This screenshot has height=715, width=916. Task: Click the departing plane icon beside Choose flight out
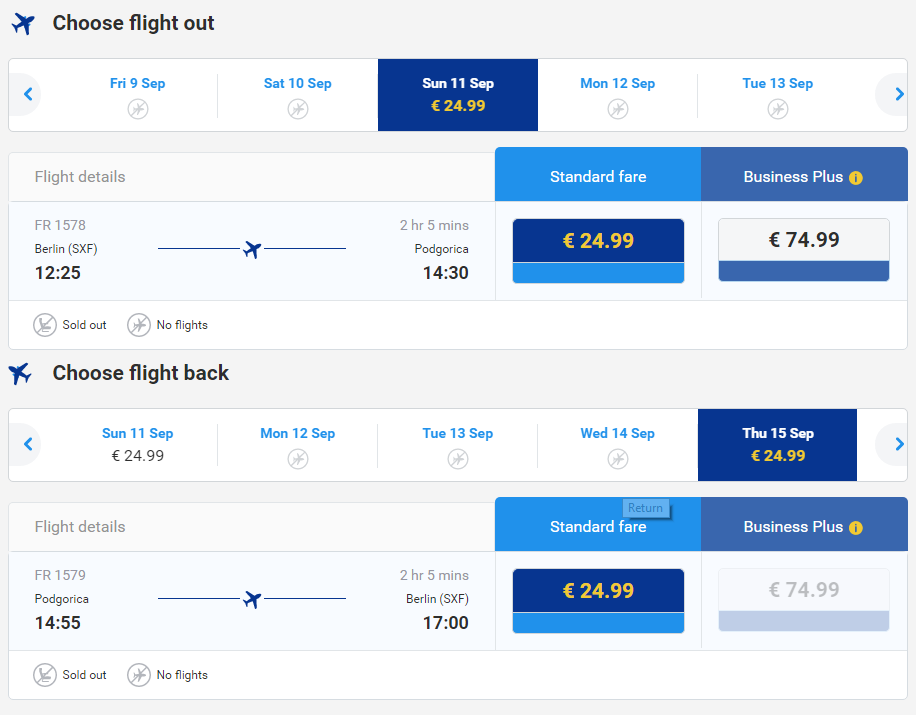tap(23, 24)
